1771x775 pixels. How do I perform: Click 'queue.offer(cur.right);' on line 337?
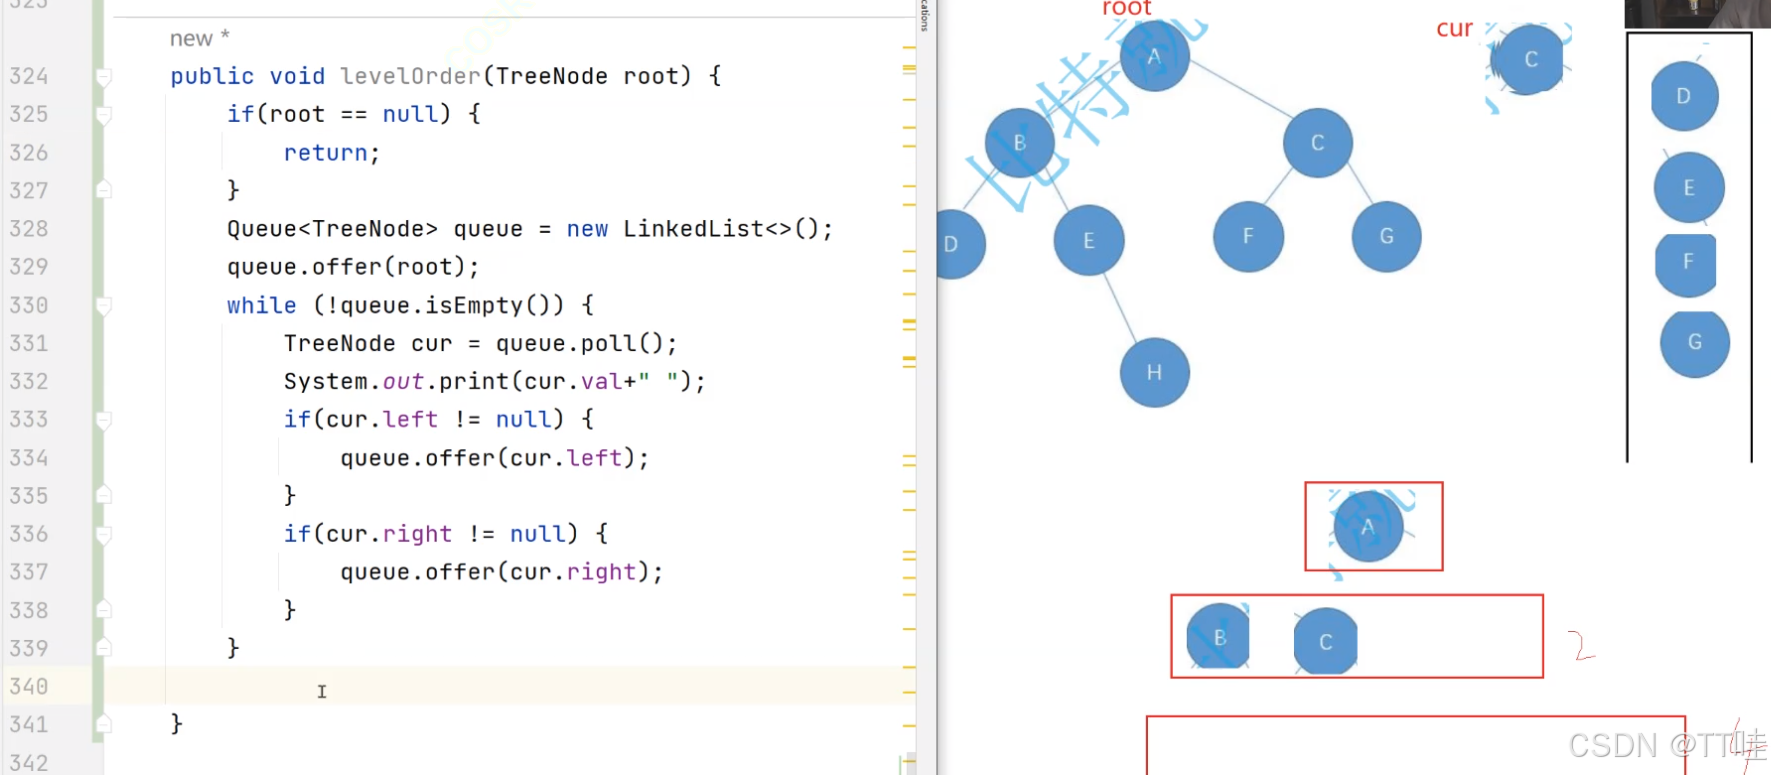pos(502,572)
